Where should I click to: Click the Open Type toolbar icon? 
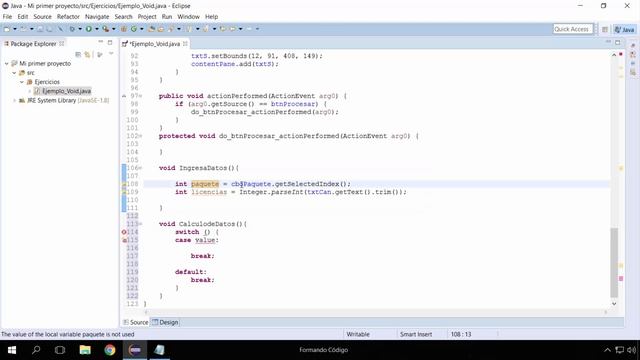[151, 29]
